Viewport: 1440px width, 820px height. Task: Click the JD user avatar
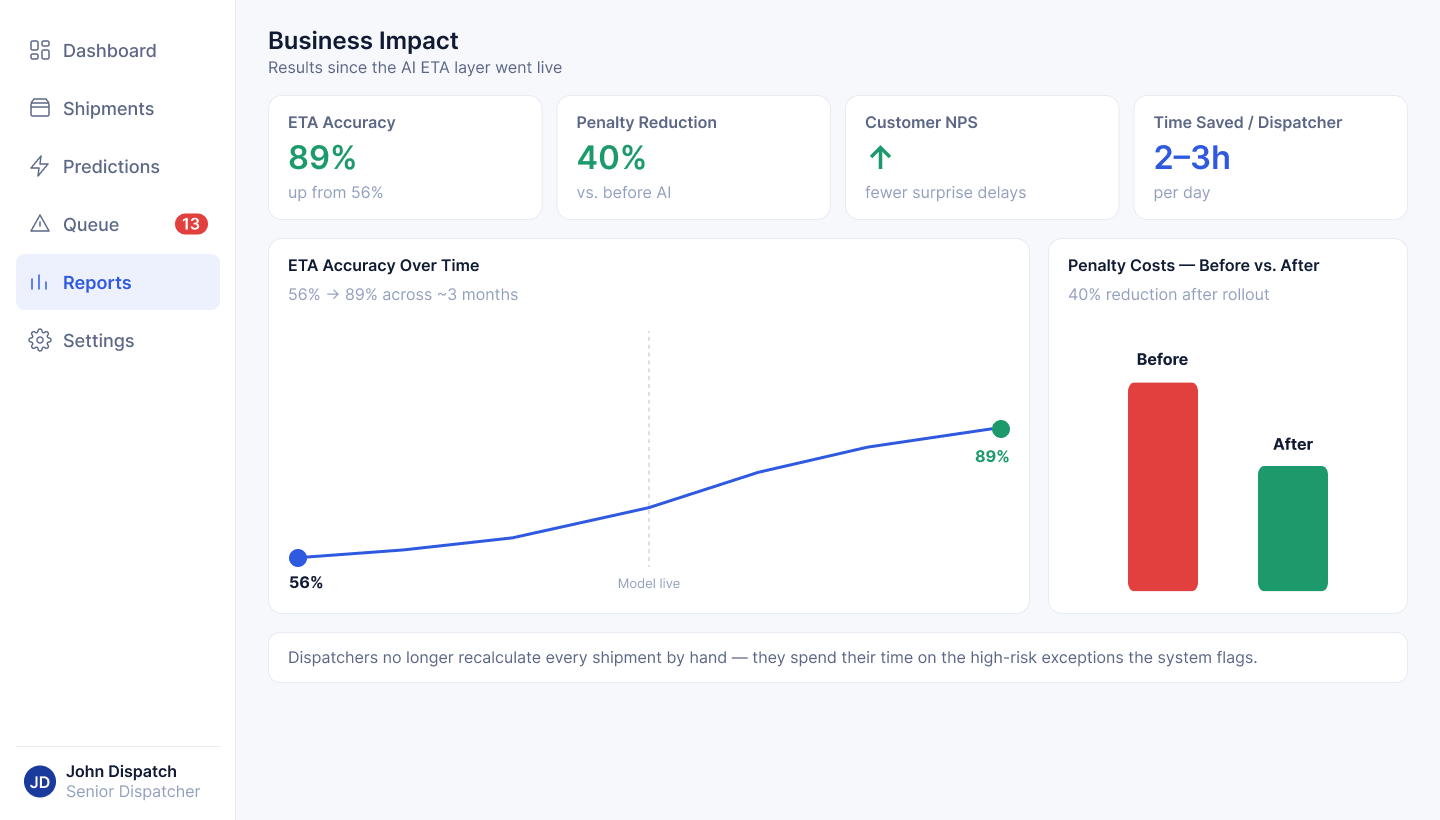pos(40,782)
